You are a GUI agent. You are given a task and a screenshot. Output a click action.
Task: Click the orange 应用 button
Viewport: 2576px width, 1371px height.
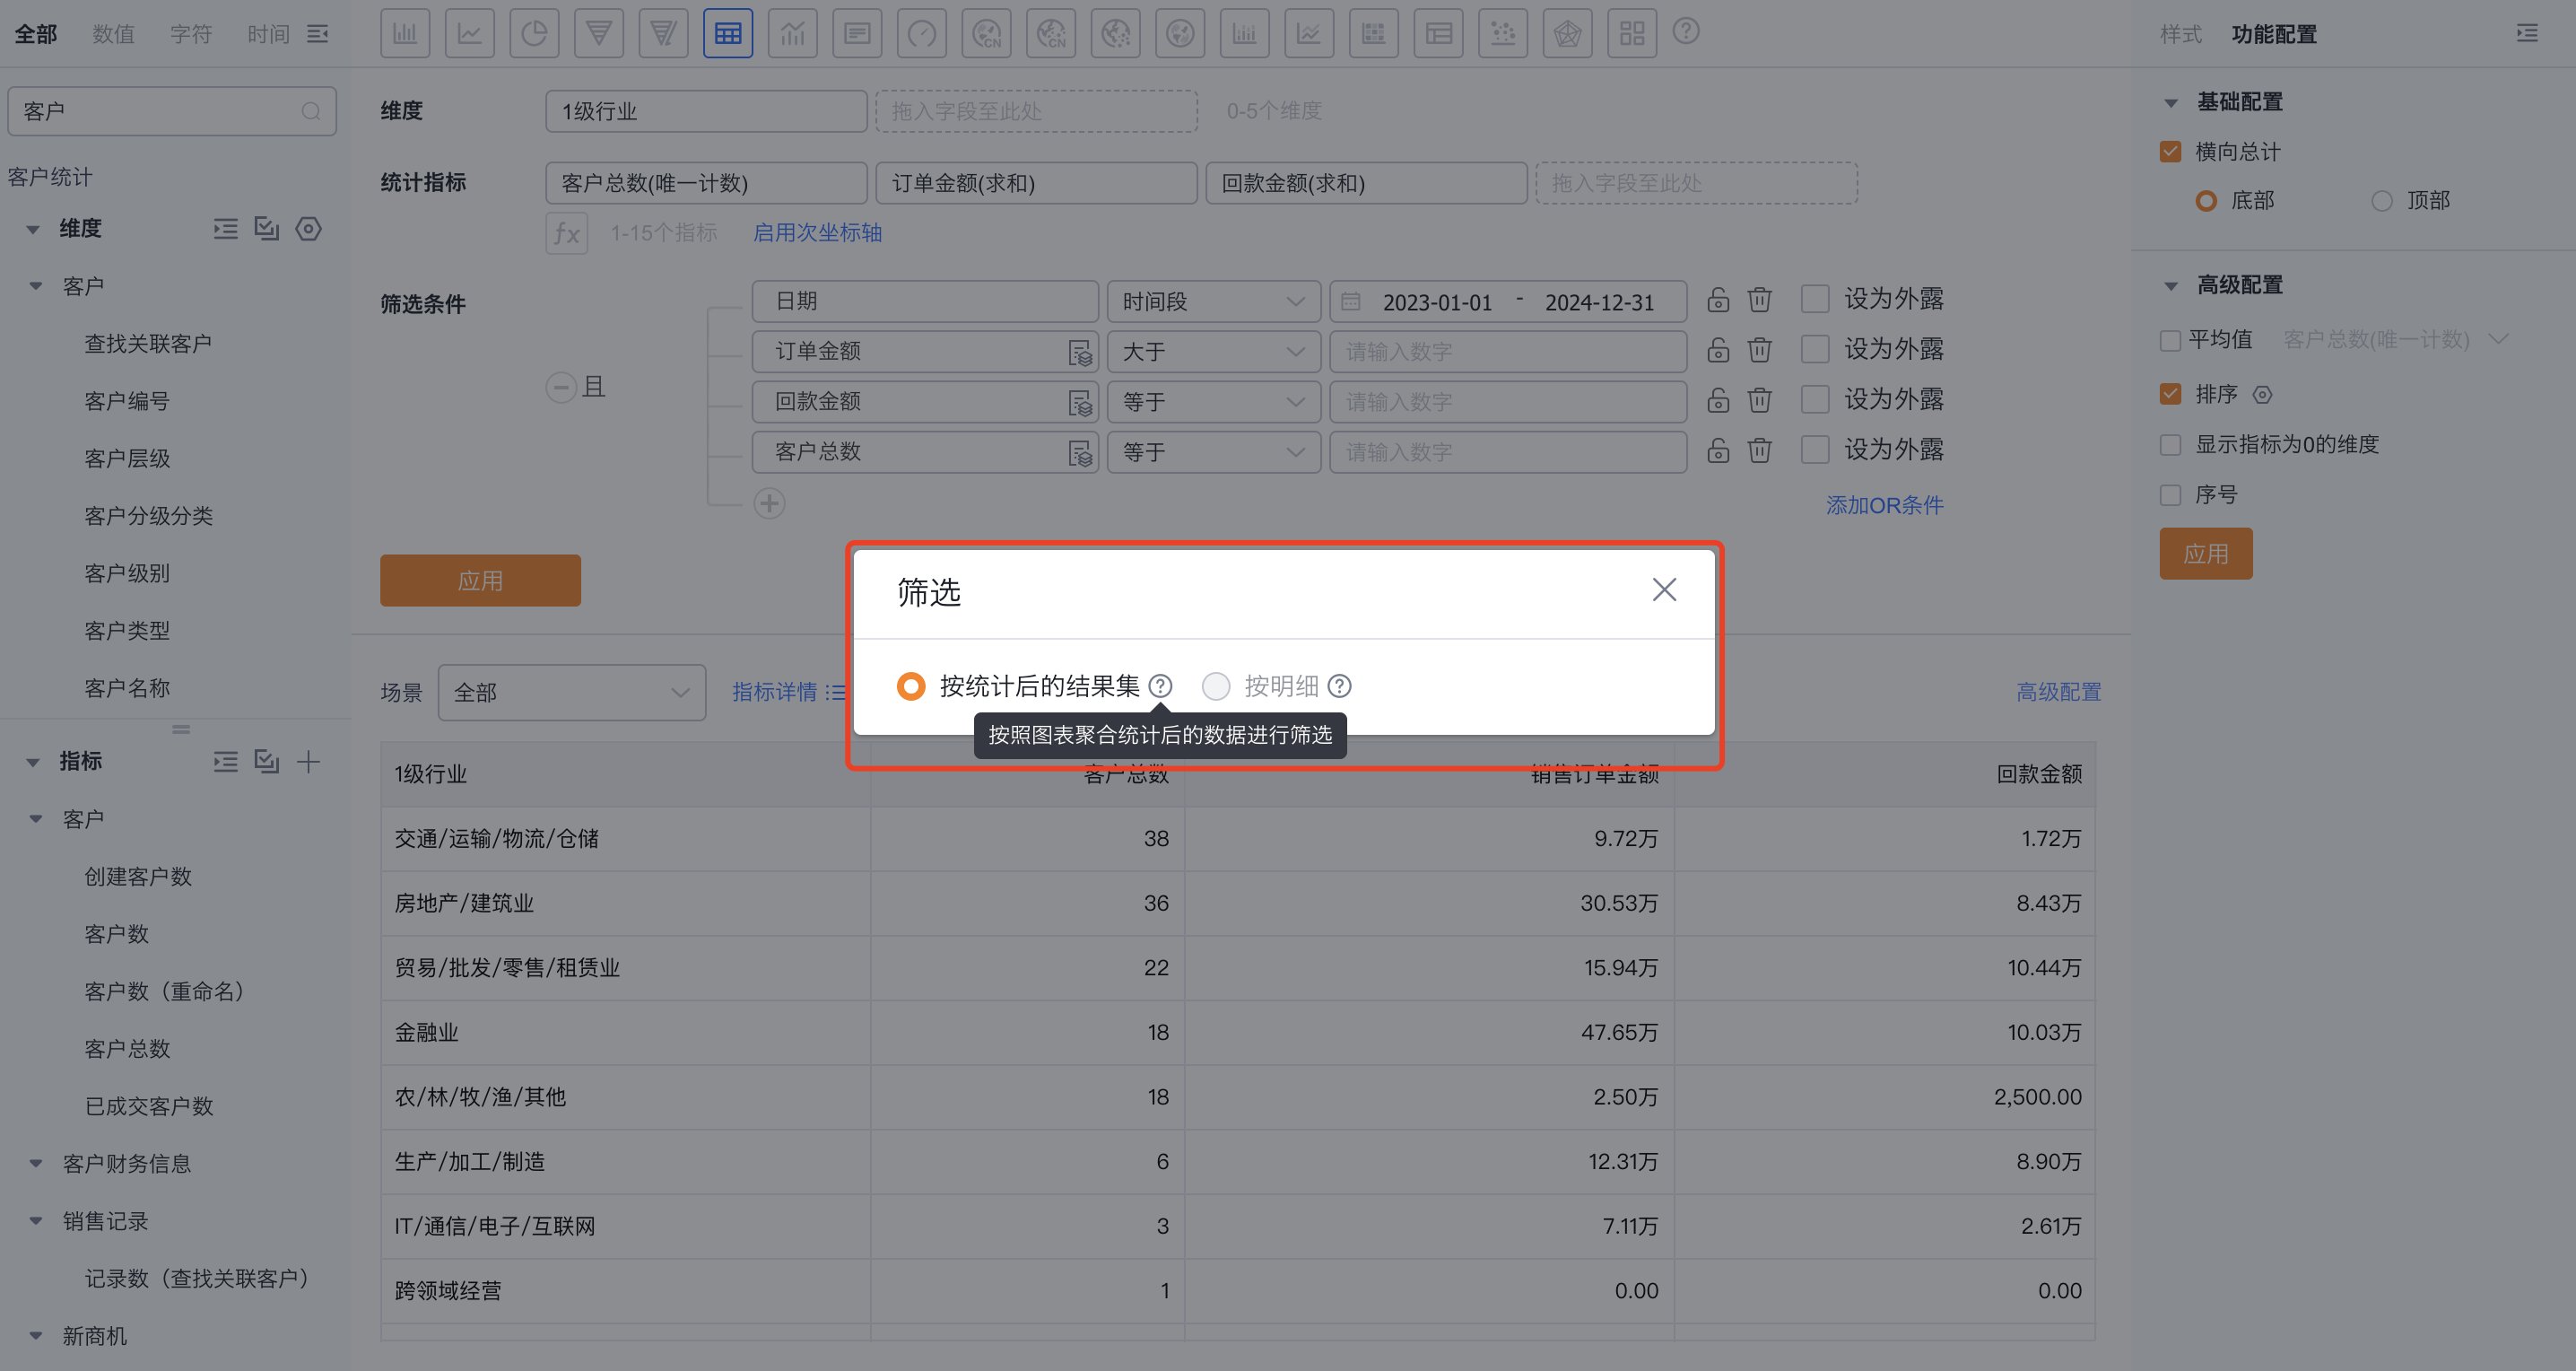click(x=479, y=580)
